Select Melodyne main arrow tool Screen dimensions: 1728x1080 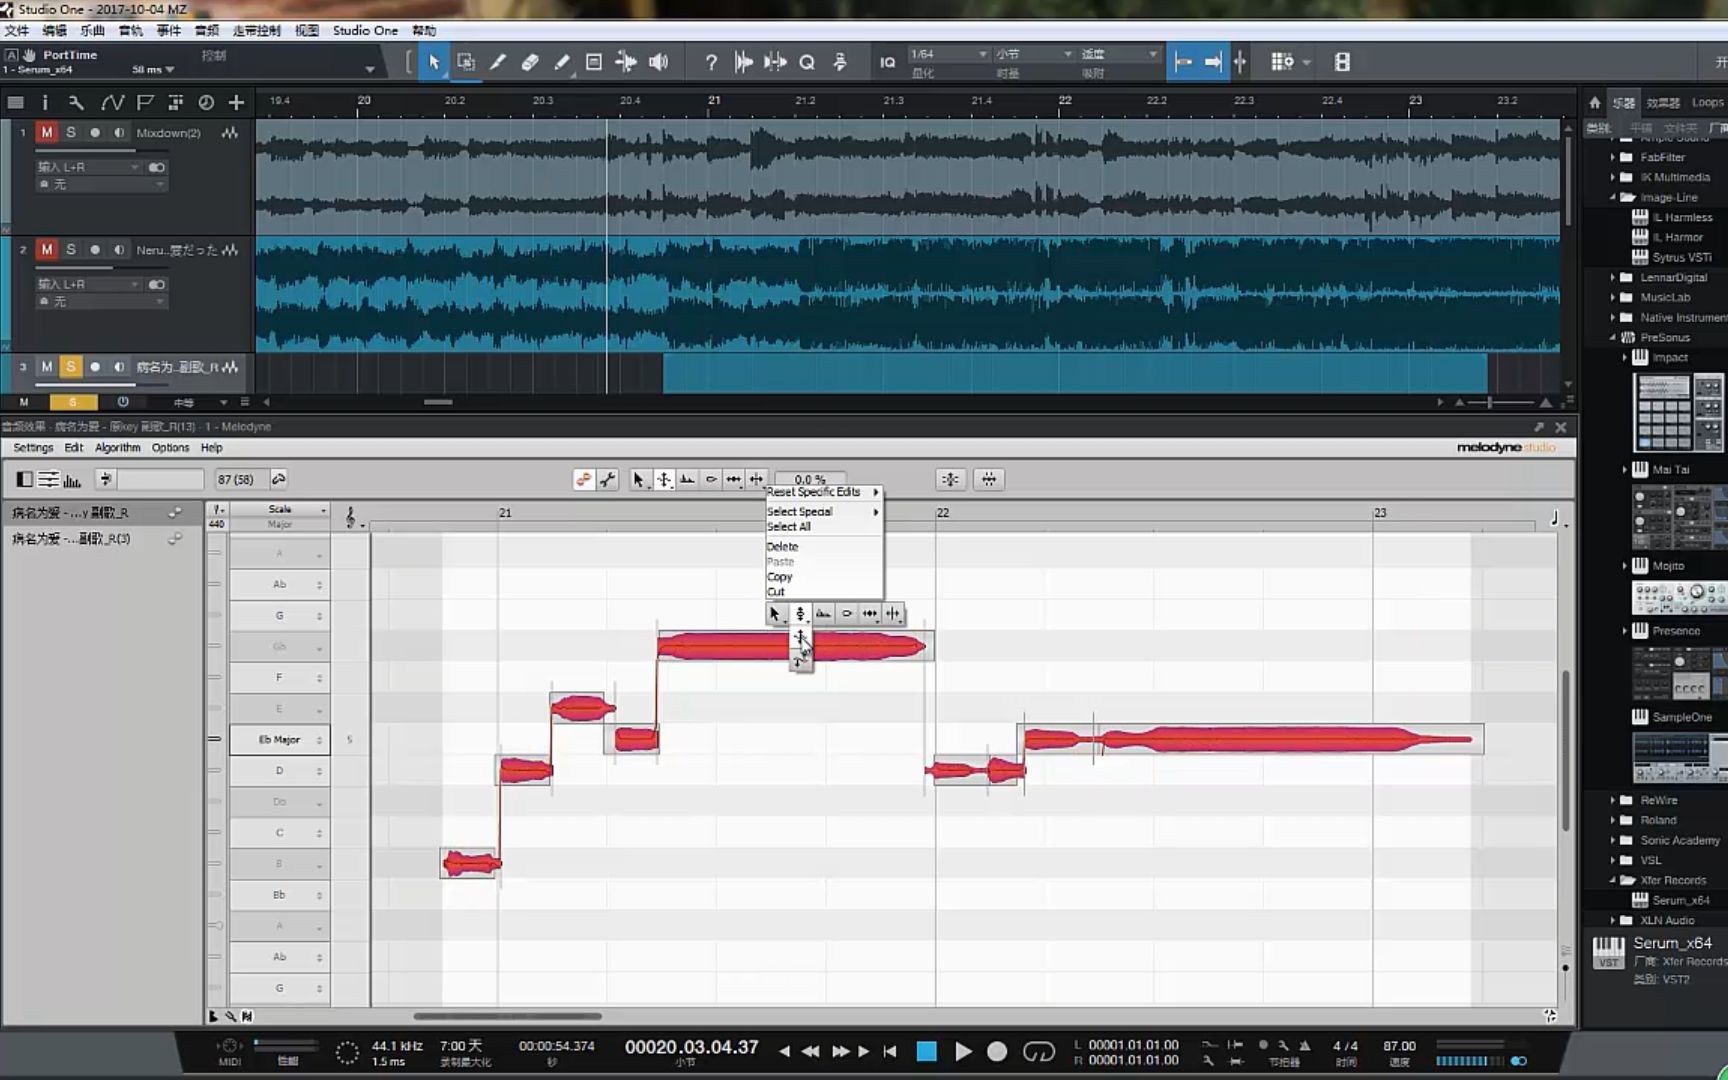pos(639,480)
